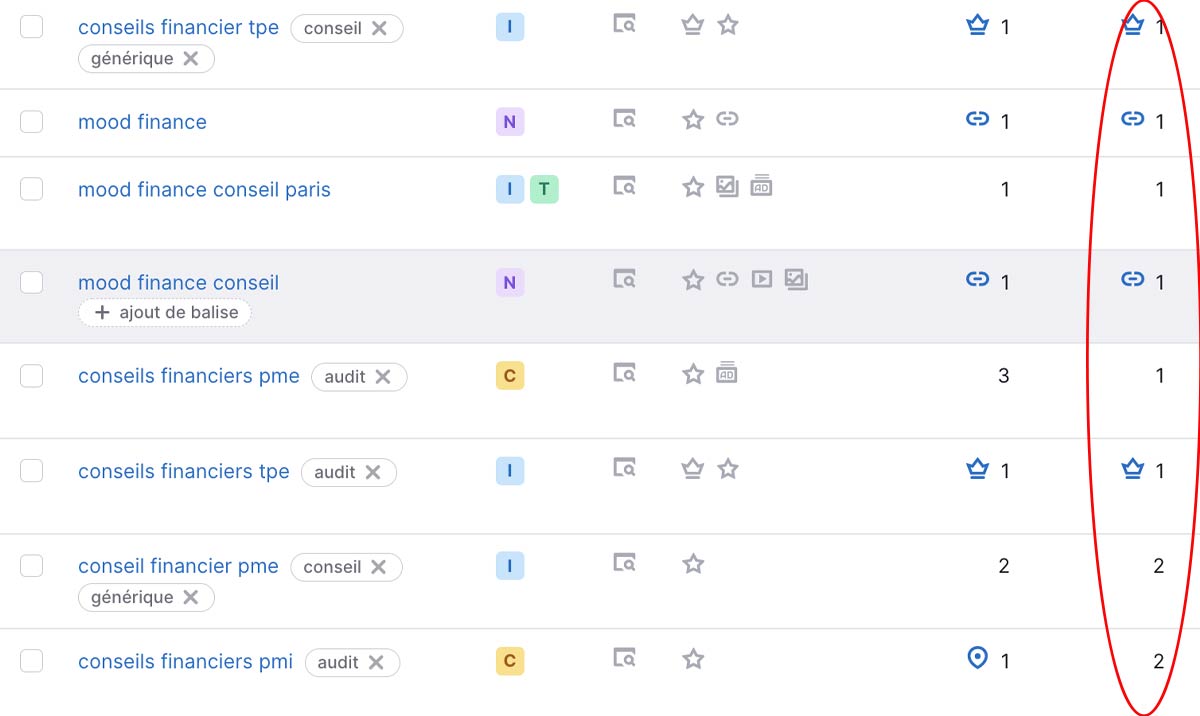The width and height of the screenshot is (1200, 716).
Task: Select the checkbox for mood finance
Action: (x=32, y=122)
